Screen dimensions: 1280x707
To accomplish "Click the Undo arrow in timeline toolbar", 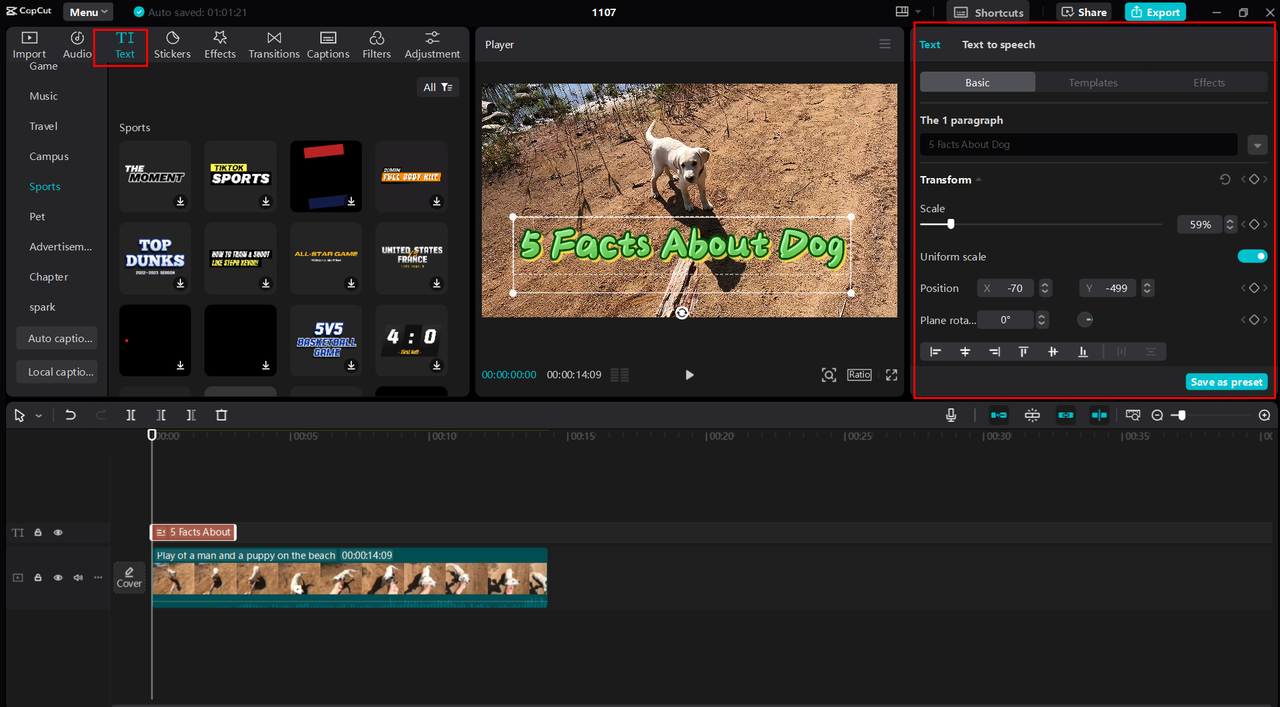I will coord(70,415).
